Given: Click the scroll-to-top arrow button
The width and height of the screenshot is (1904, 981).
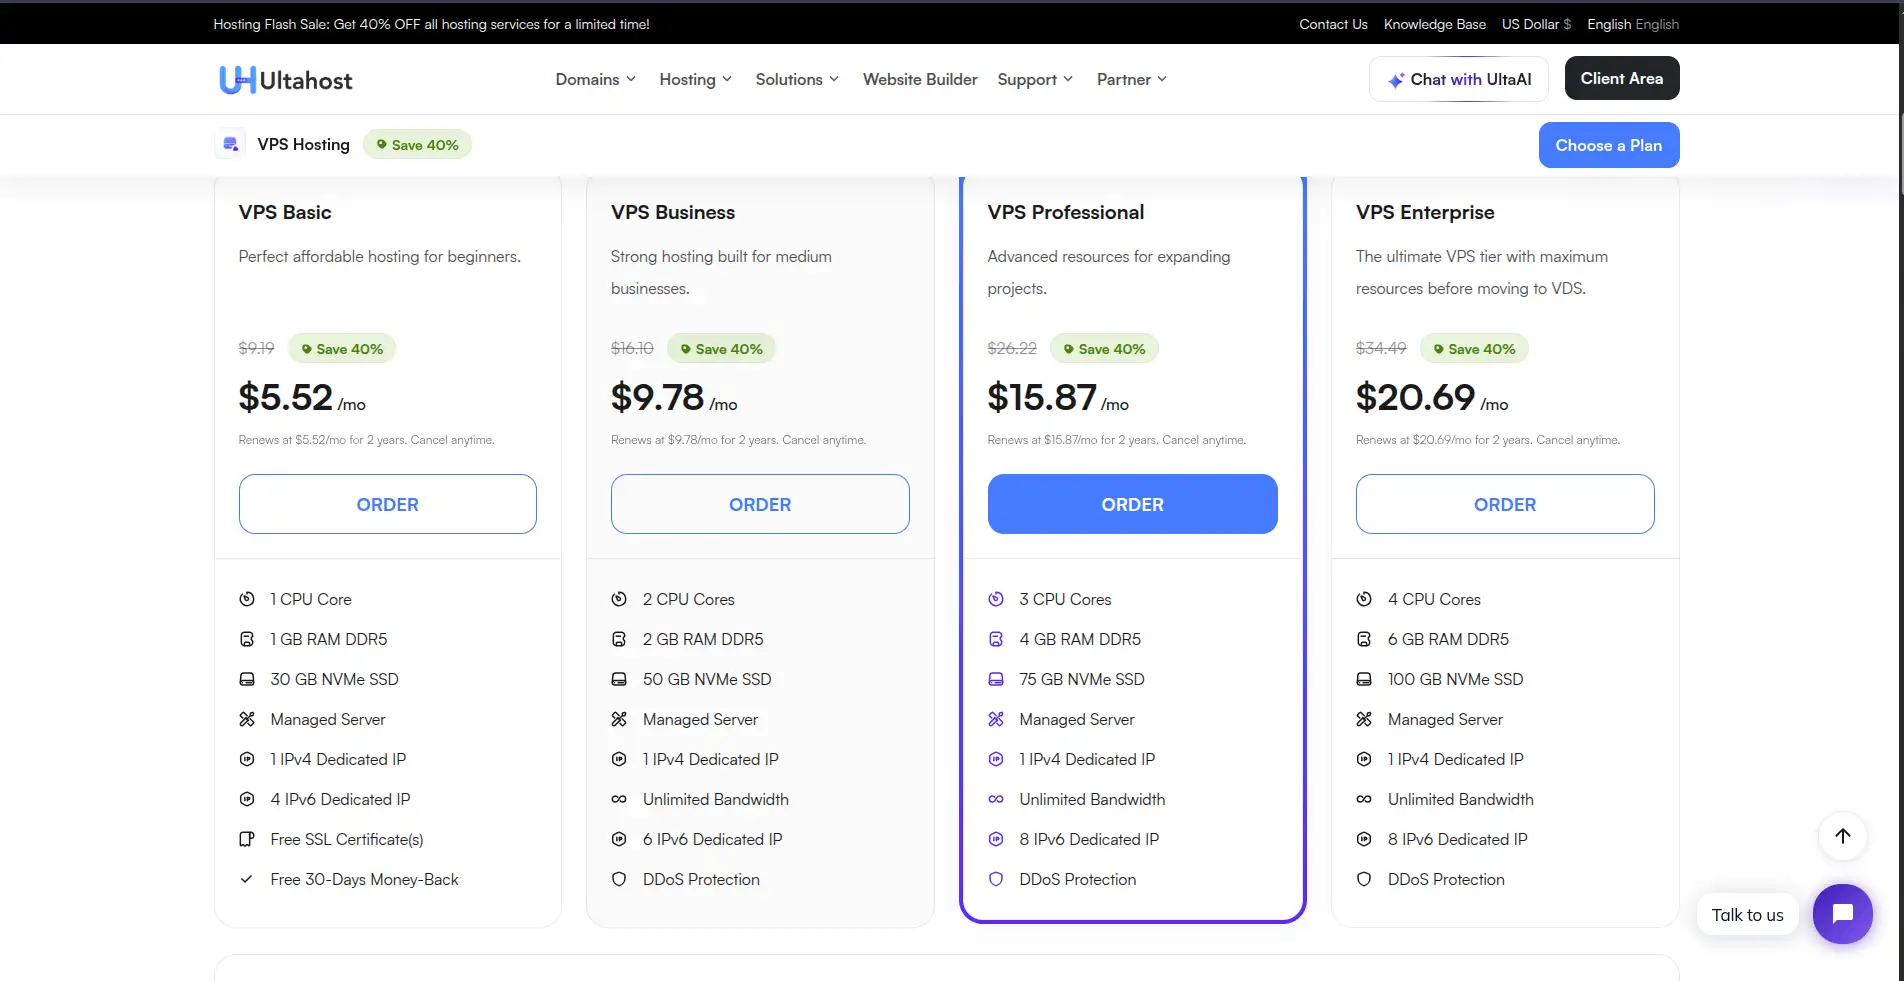Looking at the screenshot, I should coord(1843,836).
